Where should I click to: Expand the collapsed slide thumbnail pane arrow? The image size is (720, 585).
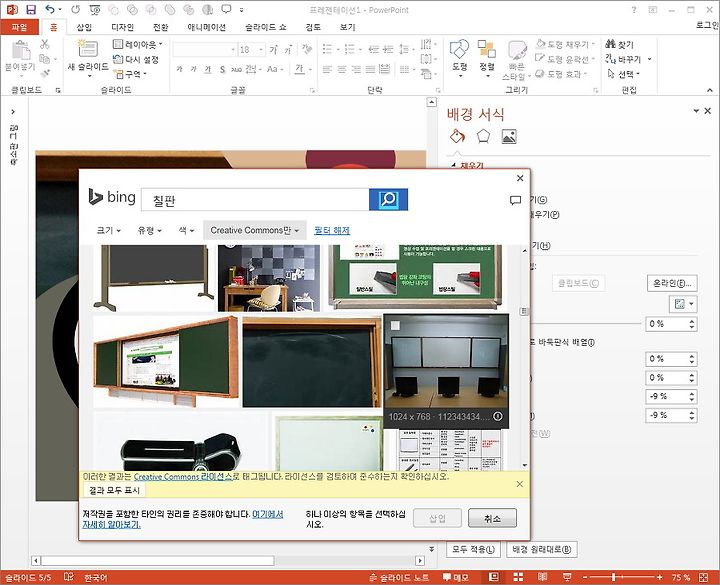(13, 112)
